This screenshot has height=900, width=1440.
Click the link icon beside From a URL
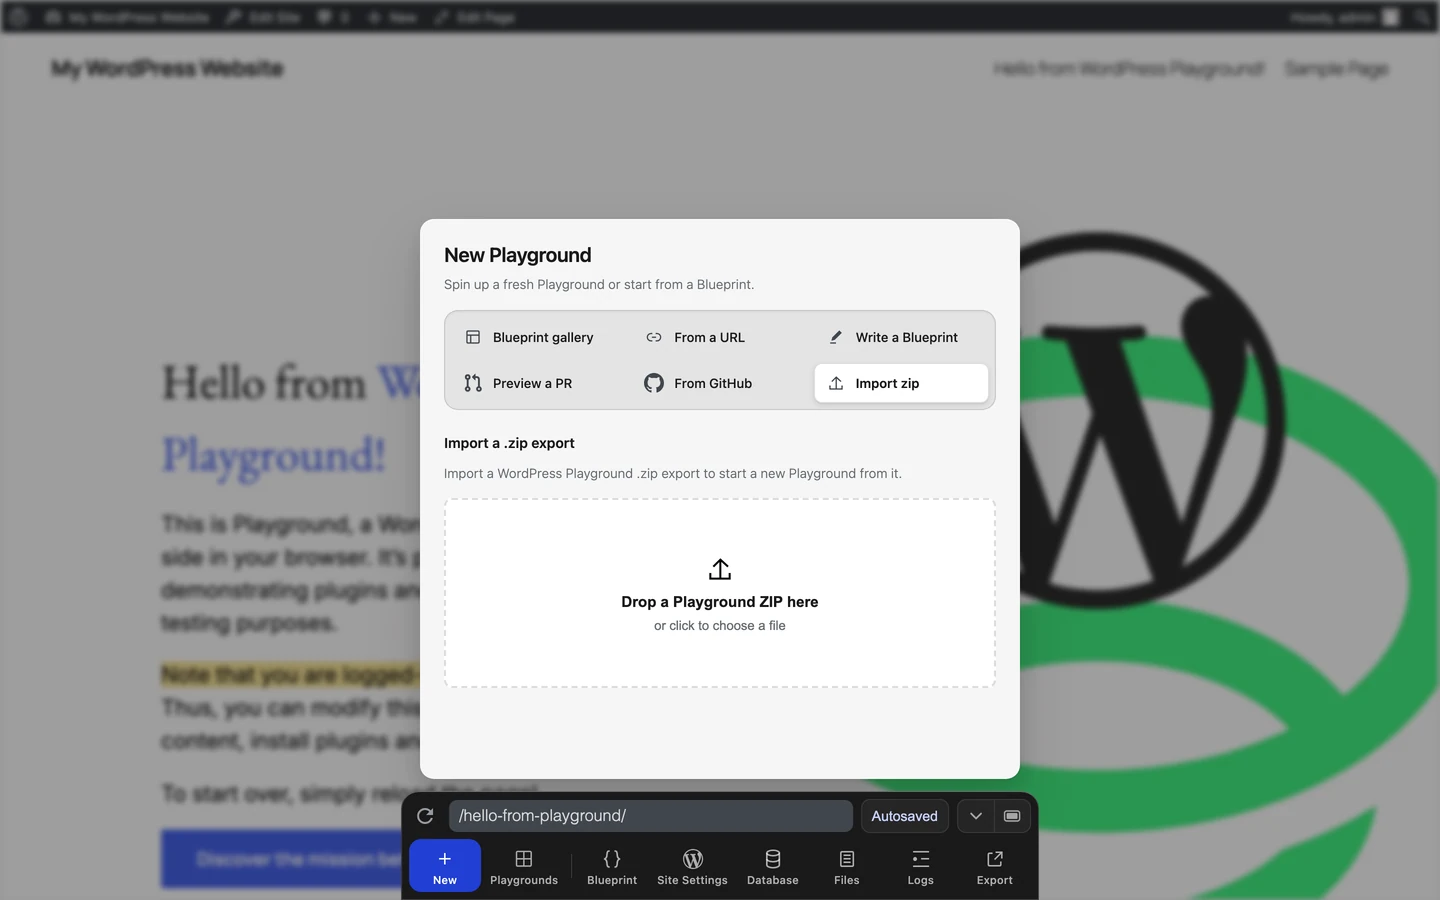pyautogui.click(x=654, y=337)
